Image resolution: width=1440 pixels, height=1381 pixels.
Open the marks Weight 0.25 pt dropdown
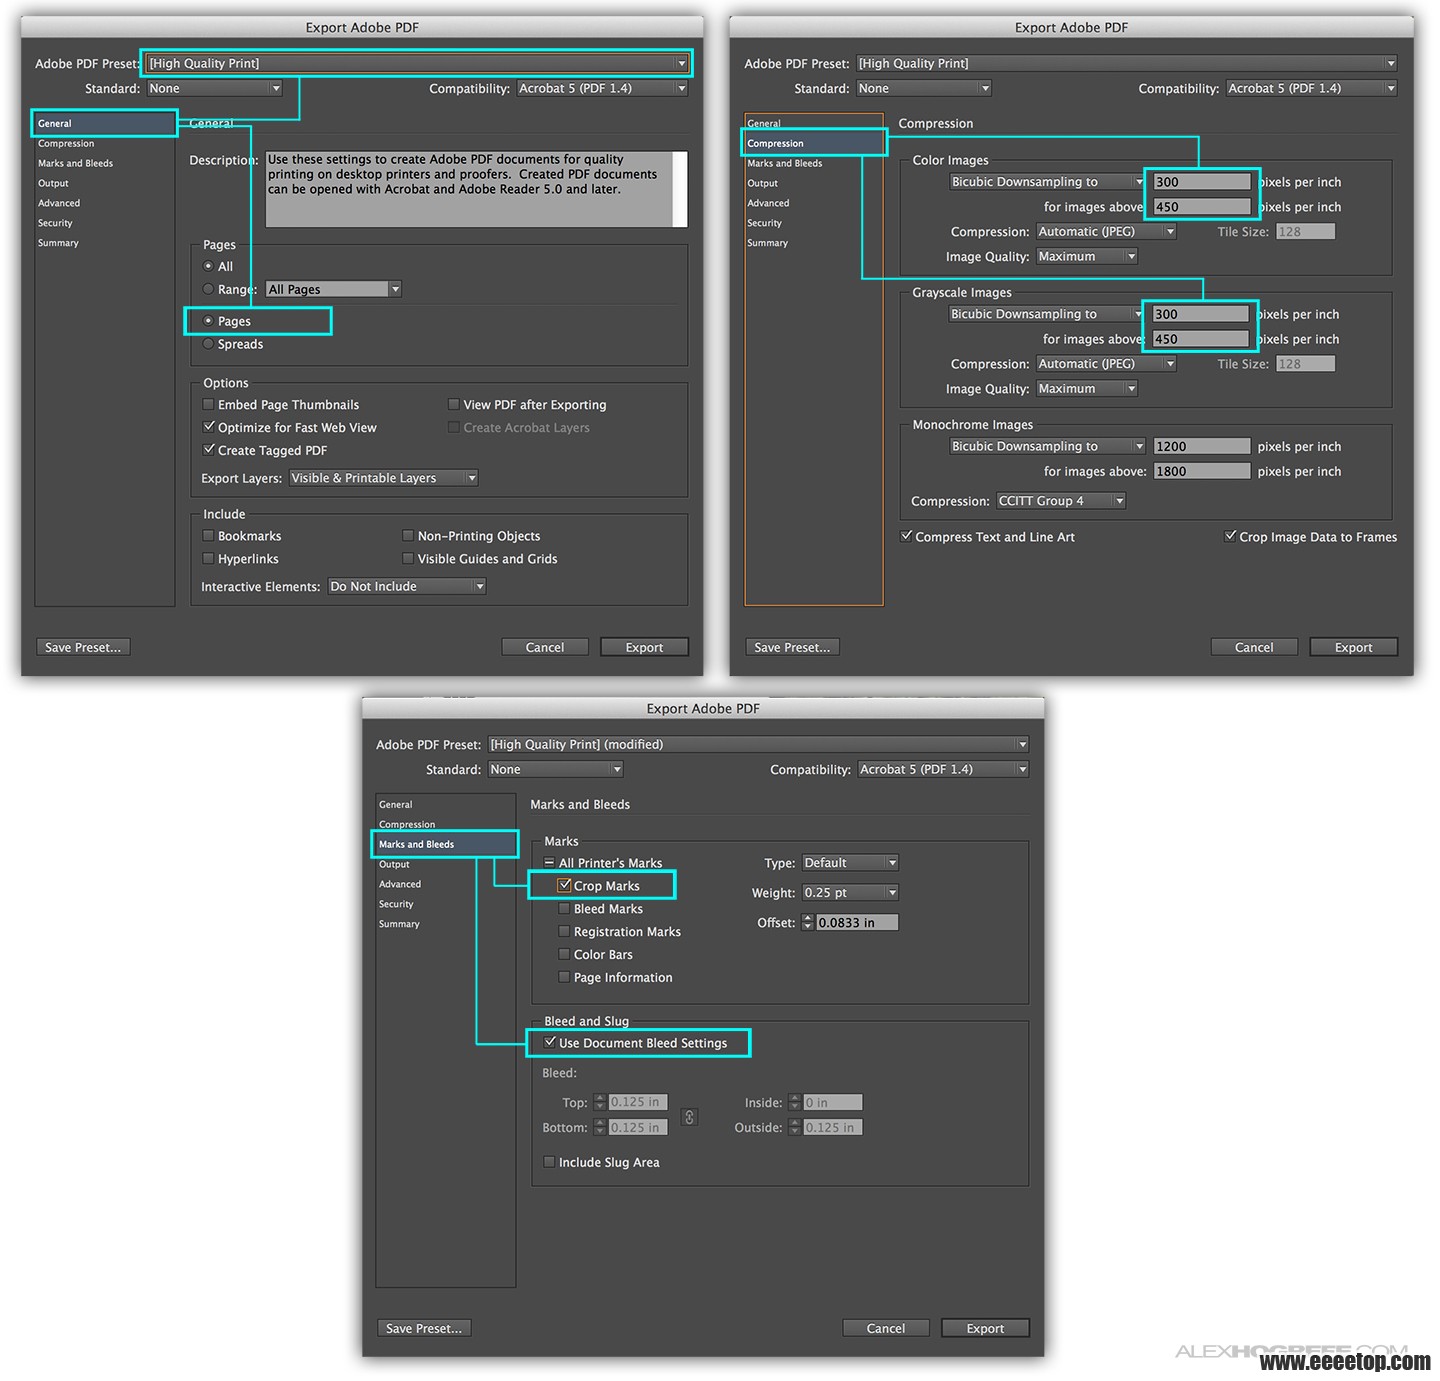click(850, 892)
